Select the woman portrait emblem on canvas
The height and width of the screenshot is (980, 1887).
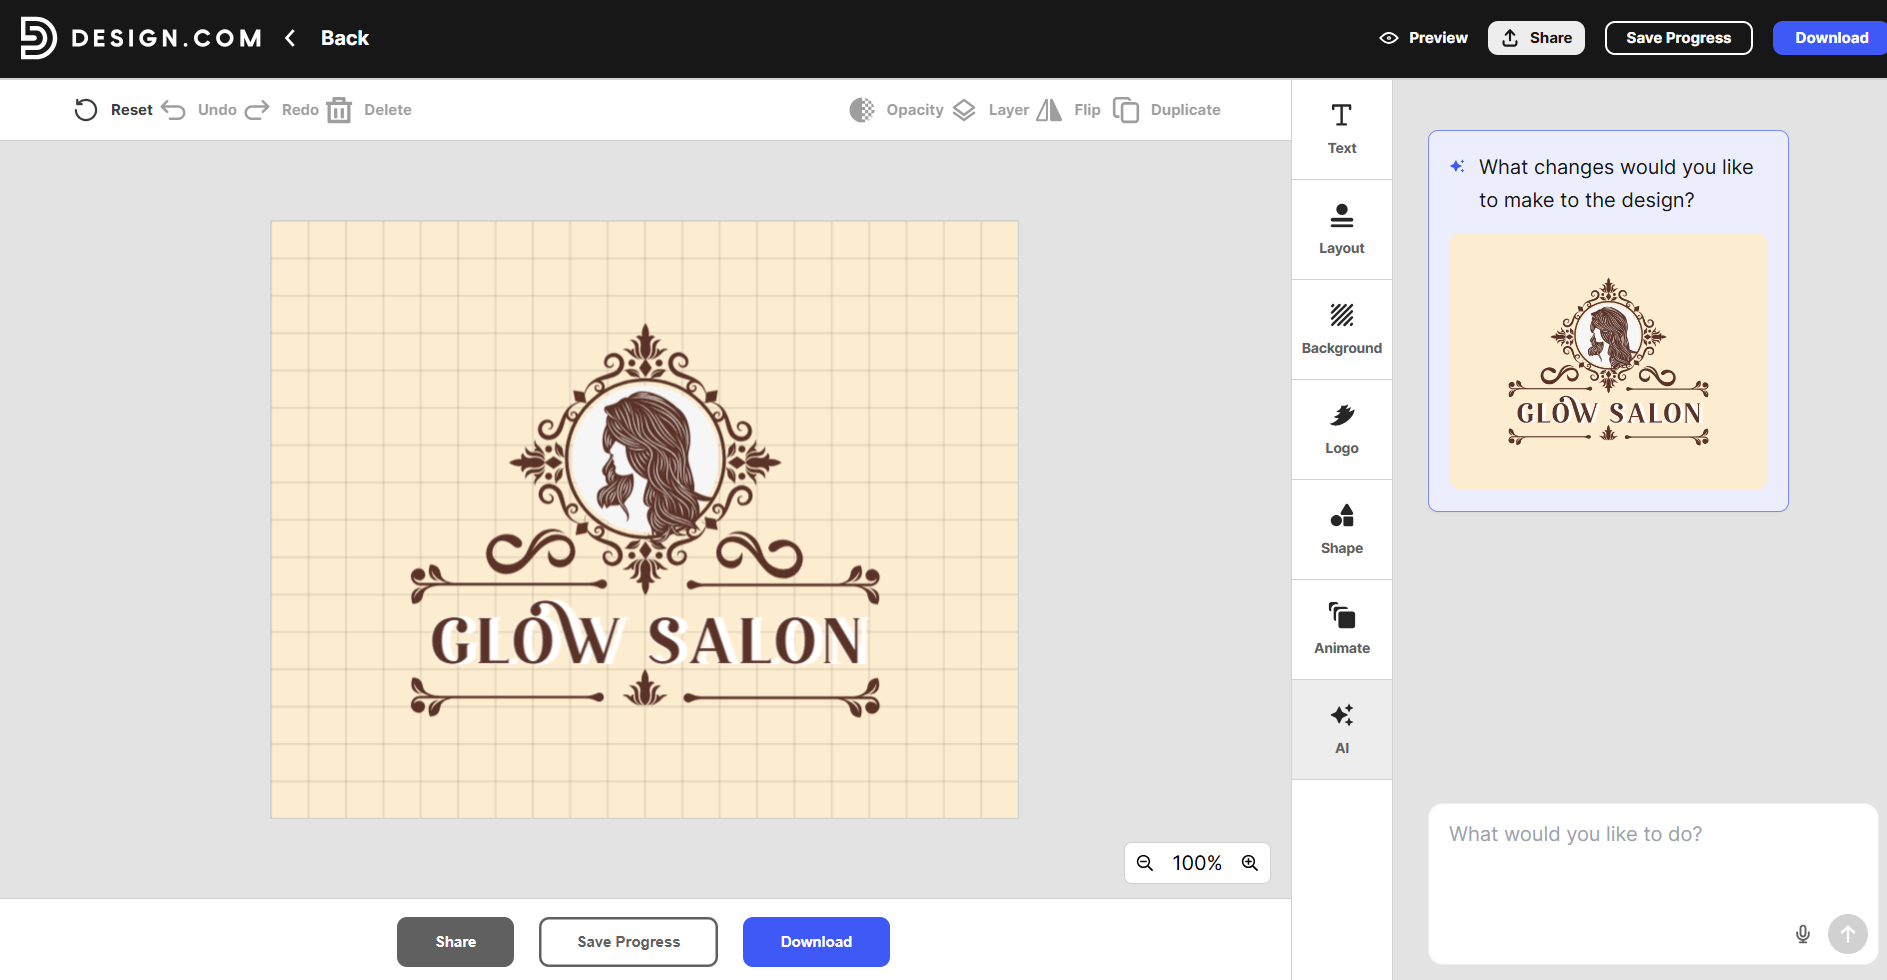click(645, 460)
